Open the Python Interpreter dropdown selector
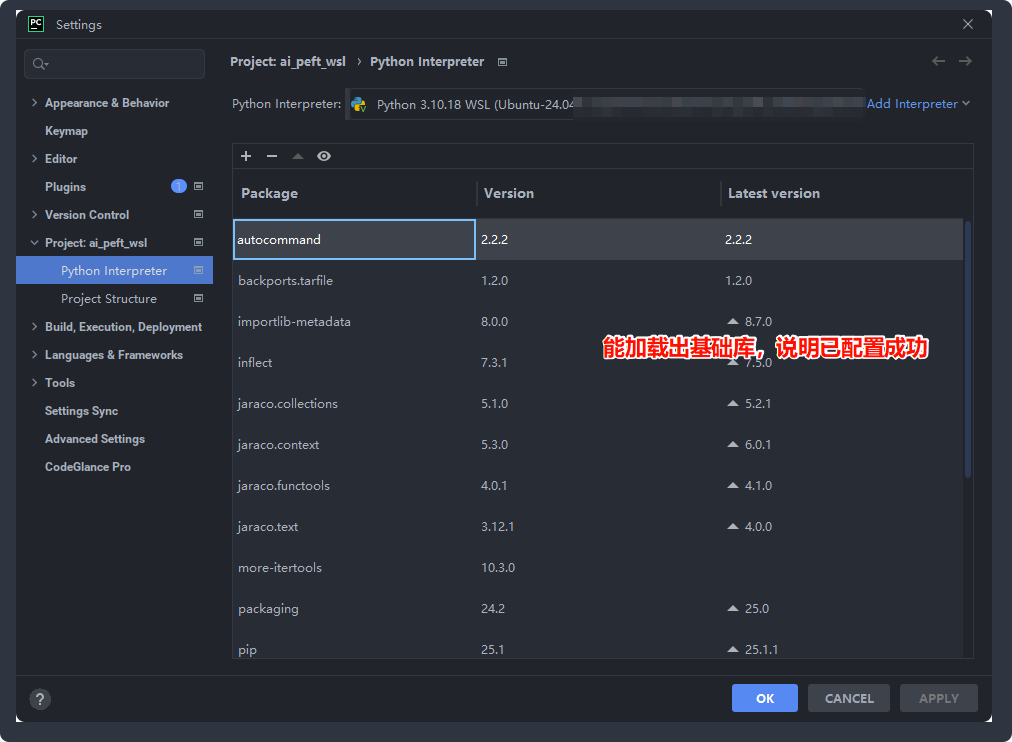This screenshot has width=1012, height=742. coord(604,105)
